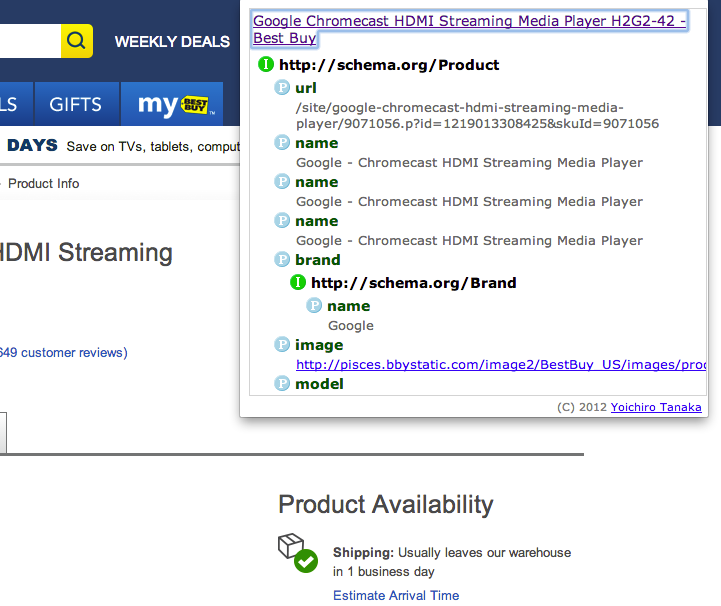Click the Product Info breadcrumb

[x=43, y=183]
